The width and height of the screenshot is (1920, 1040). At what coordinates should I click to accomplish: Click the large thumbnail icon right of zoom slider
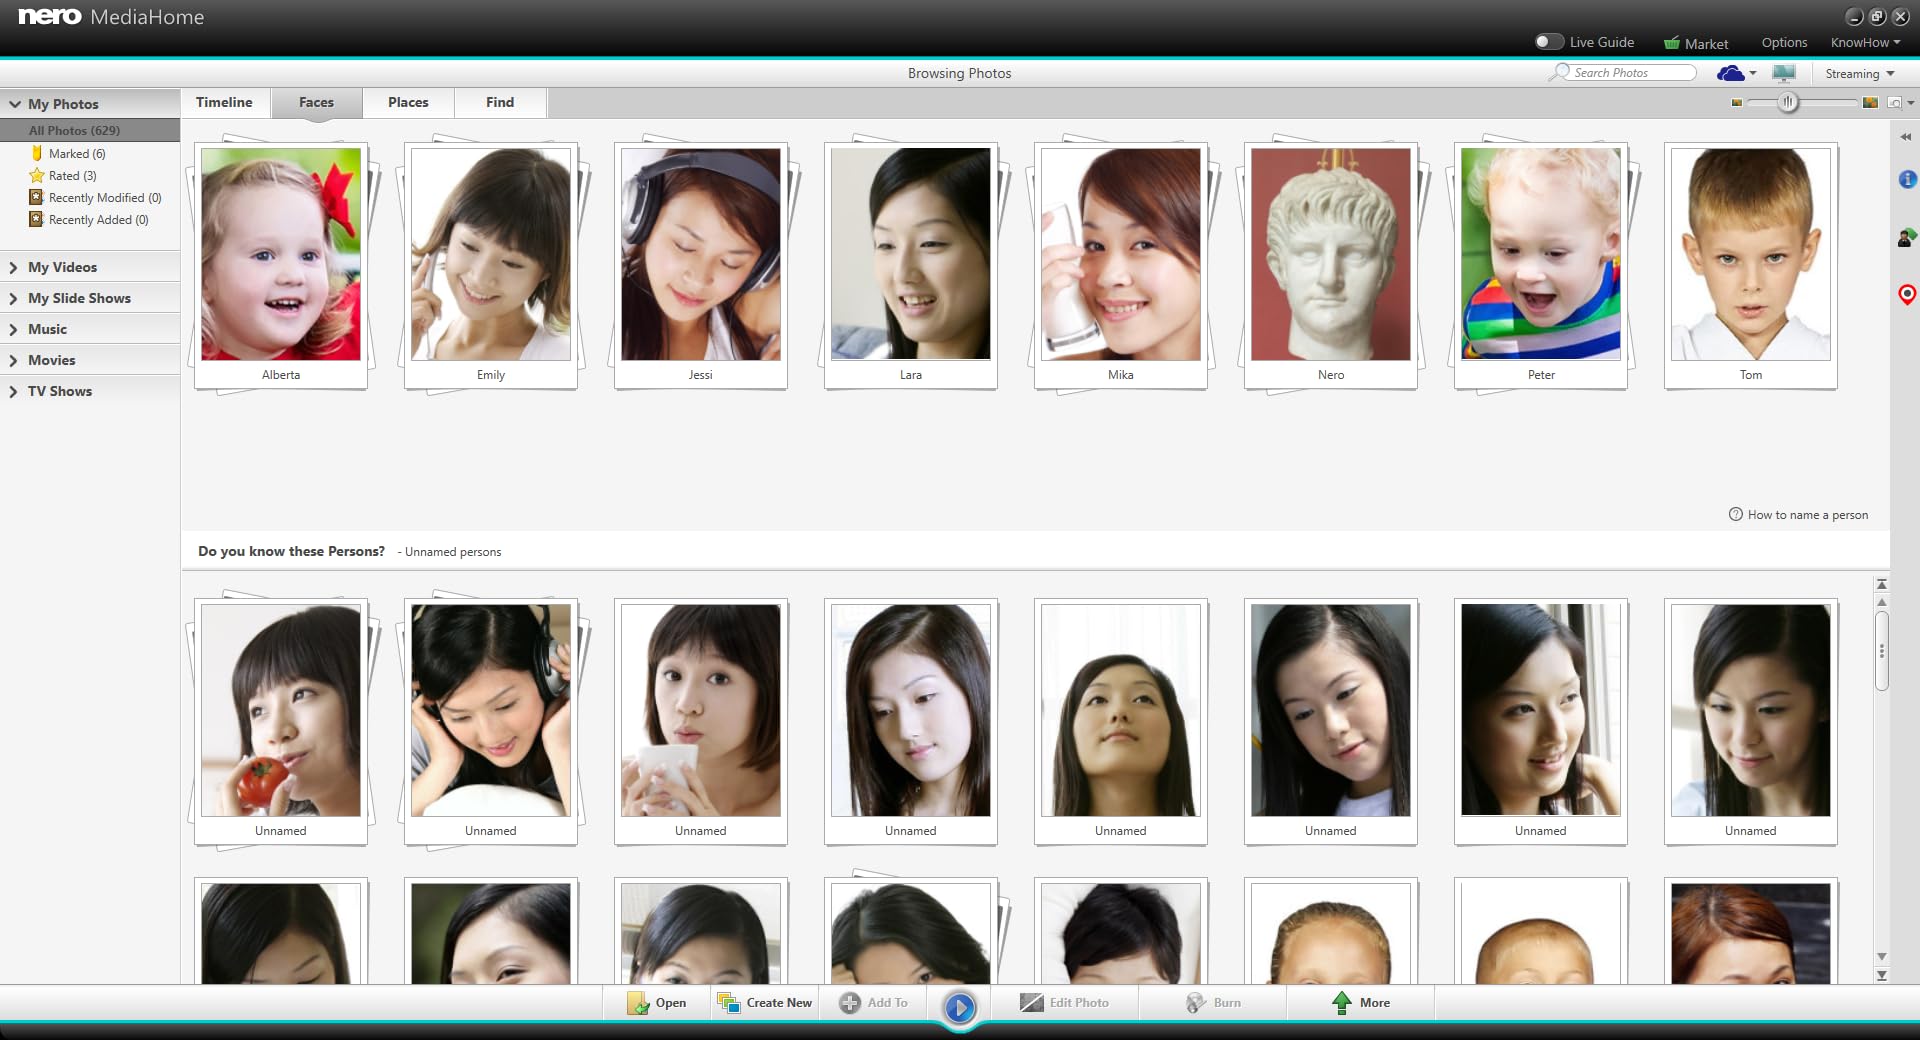(x=1870, y=103)
